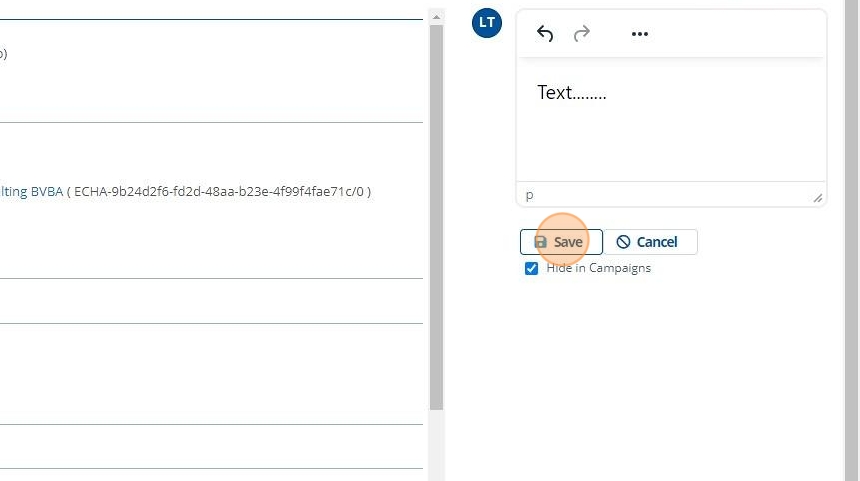860x481 pixels.
Task: Click the Hide in Campaigns label text
Action: click(x=598, y=268)
